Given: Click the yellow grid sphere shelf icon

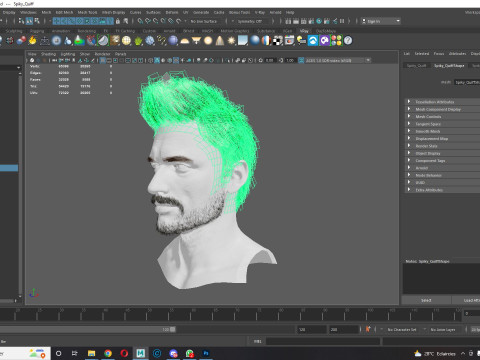Looking at the screenshot, I should (x=126, y=41).
